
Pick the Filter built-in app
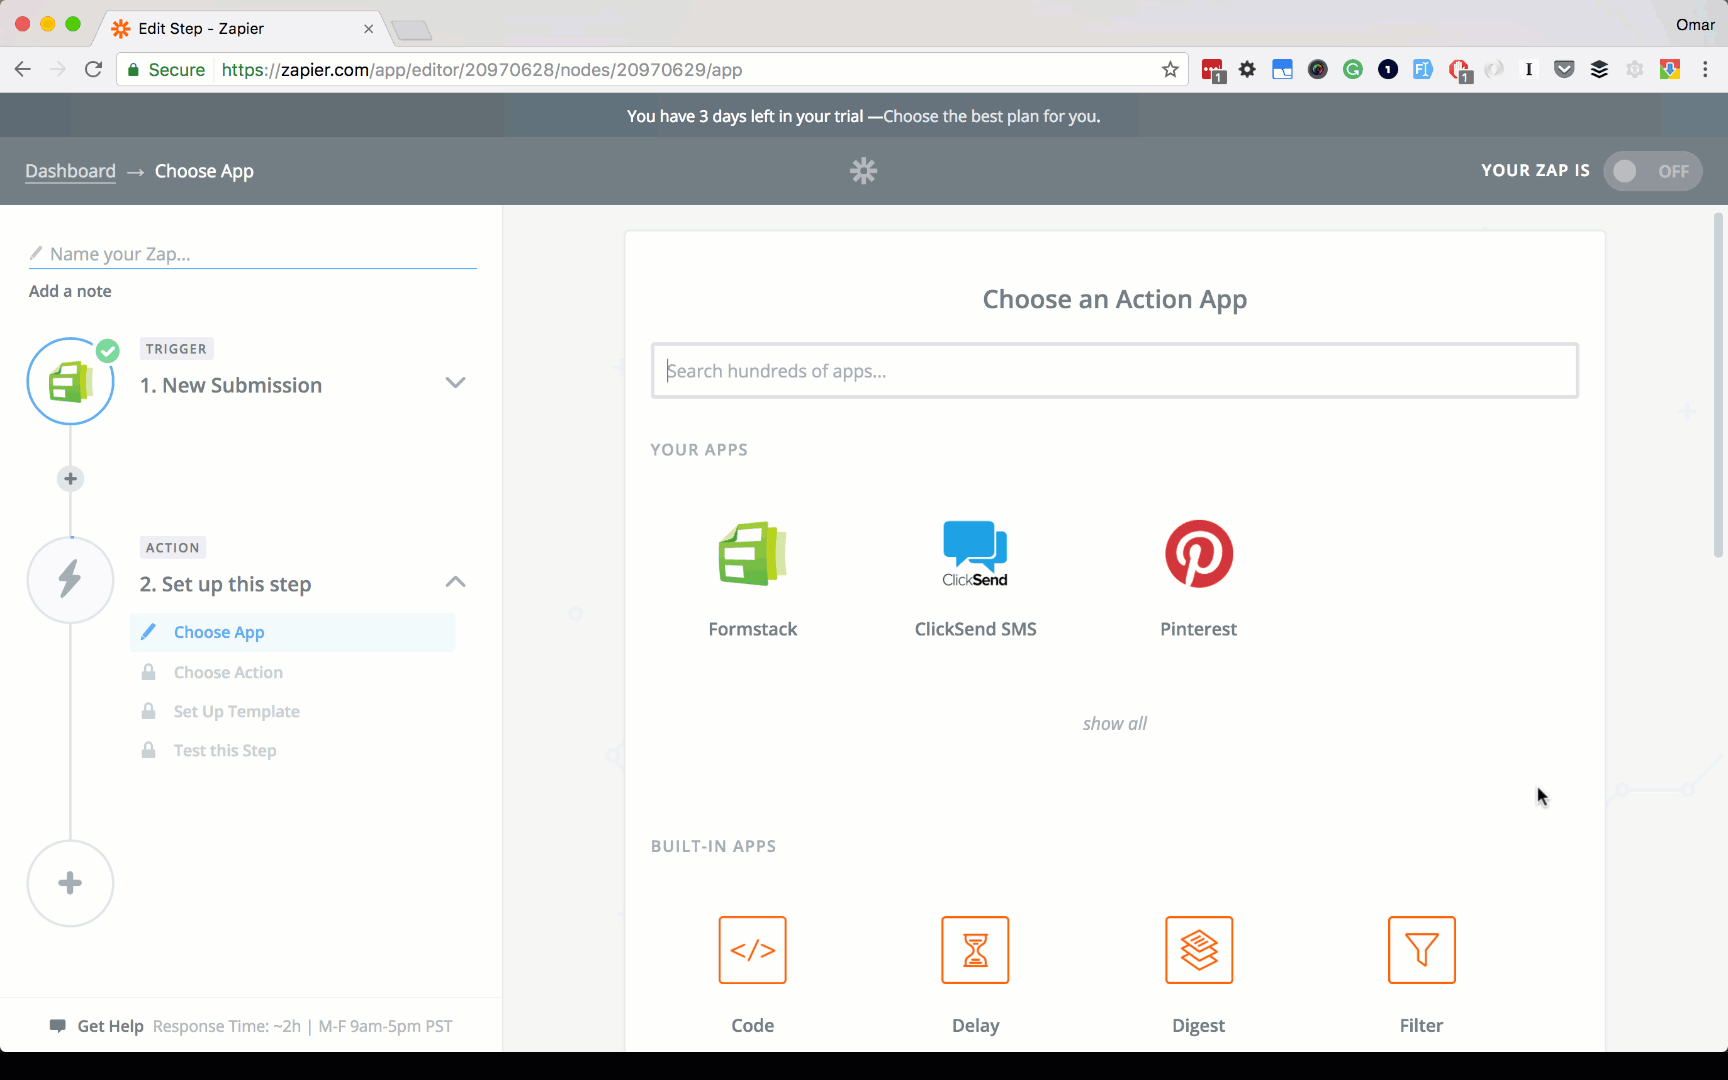[1421, 950]
